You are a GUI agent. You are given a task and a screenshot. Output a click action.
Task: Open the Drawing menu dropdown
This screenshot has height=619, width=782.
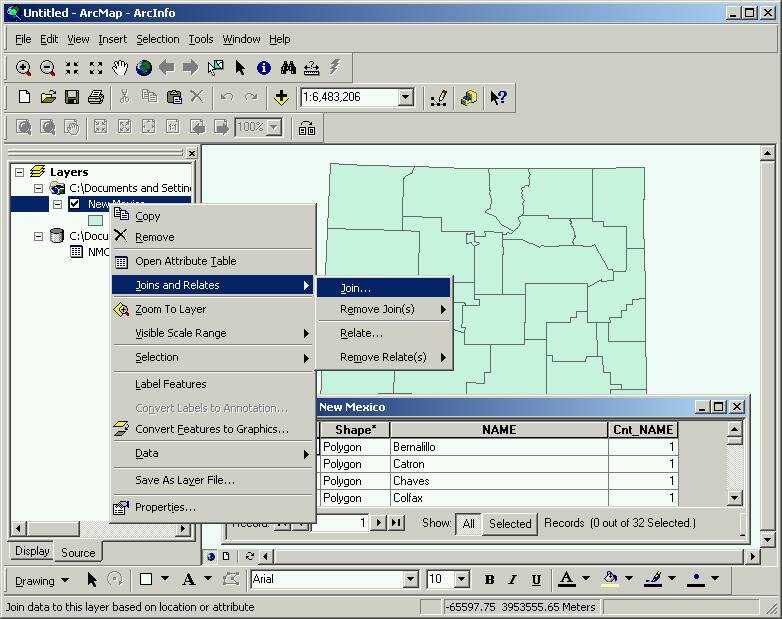(42, 581)
